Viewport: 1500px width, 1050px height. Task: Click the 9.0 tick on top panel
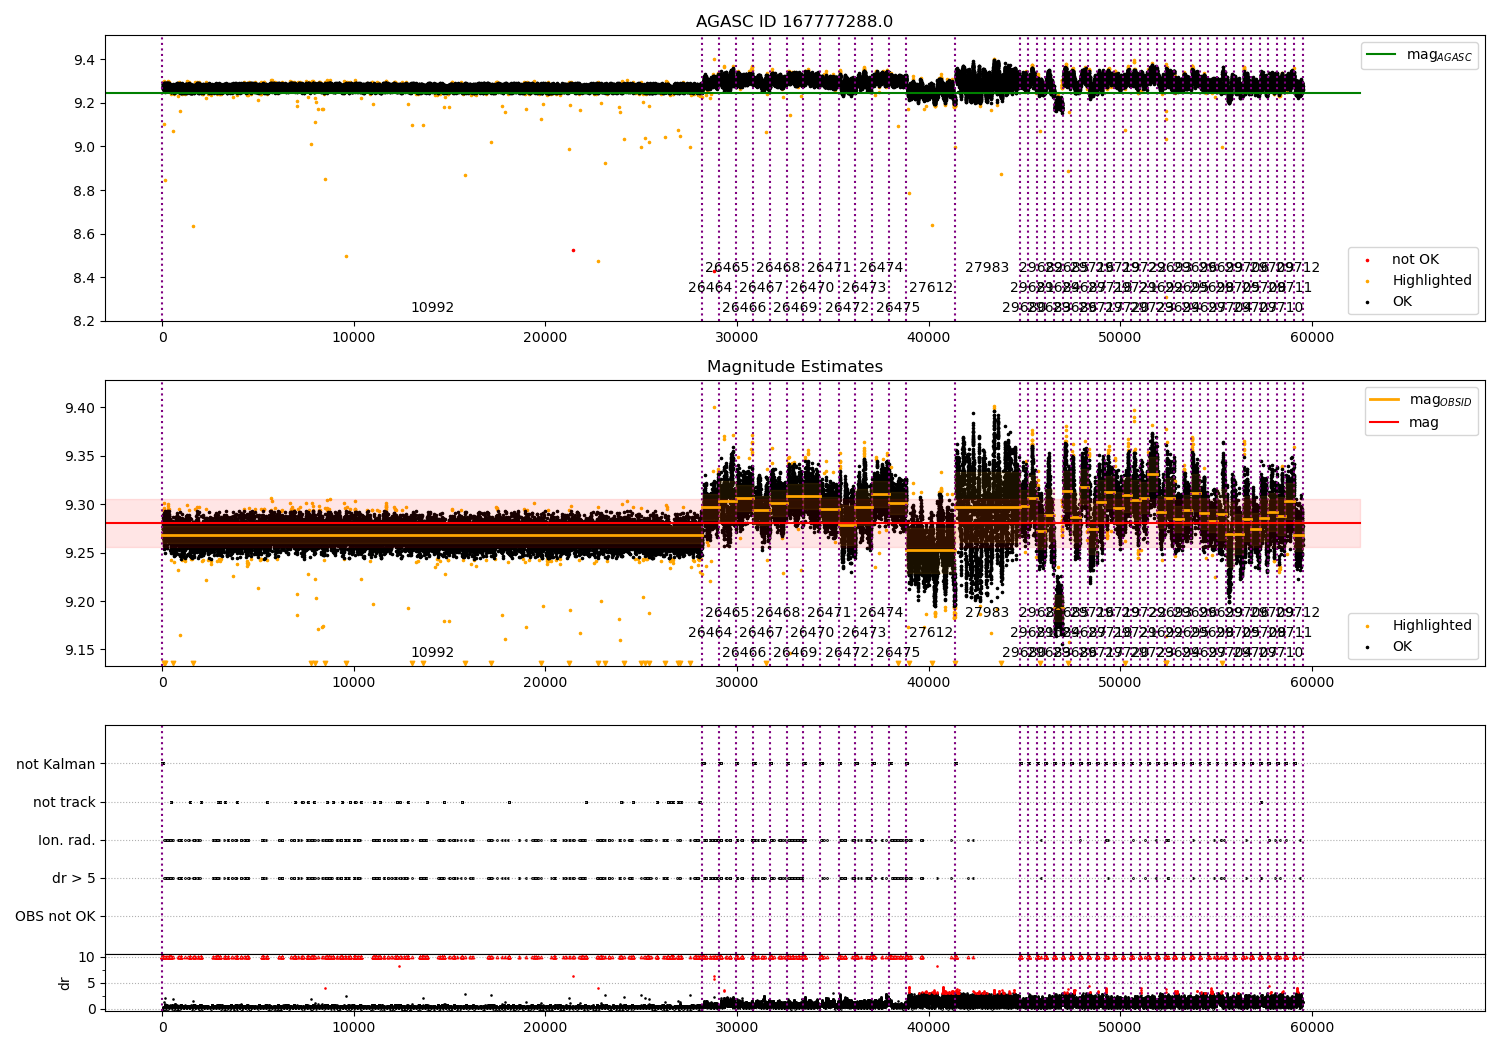click(84, 147)
